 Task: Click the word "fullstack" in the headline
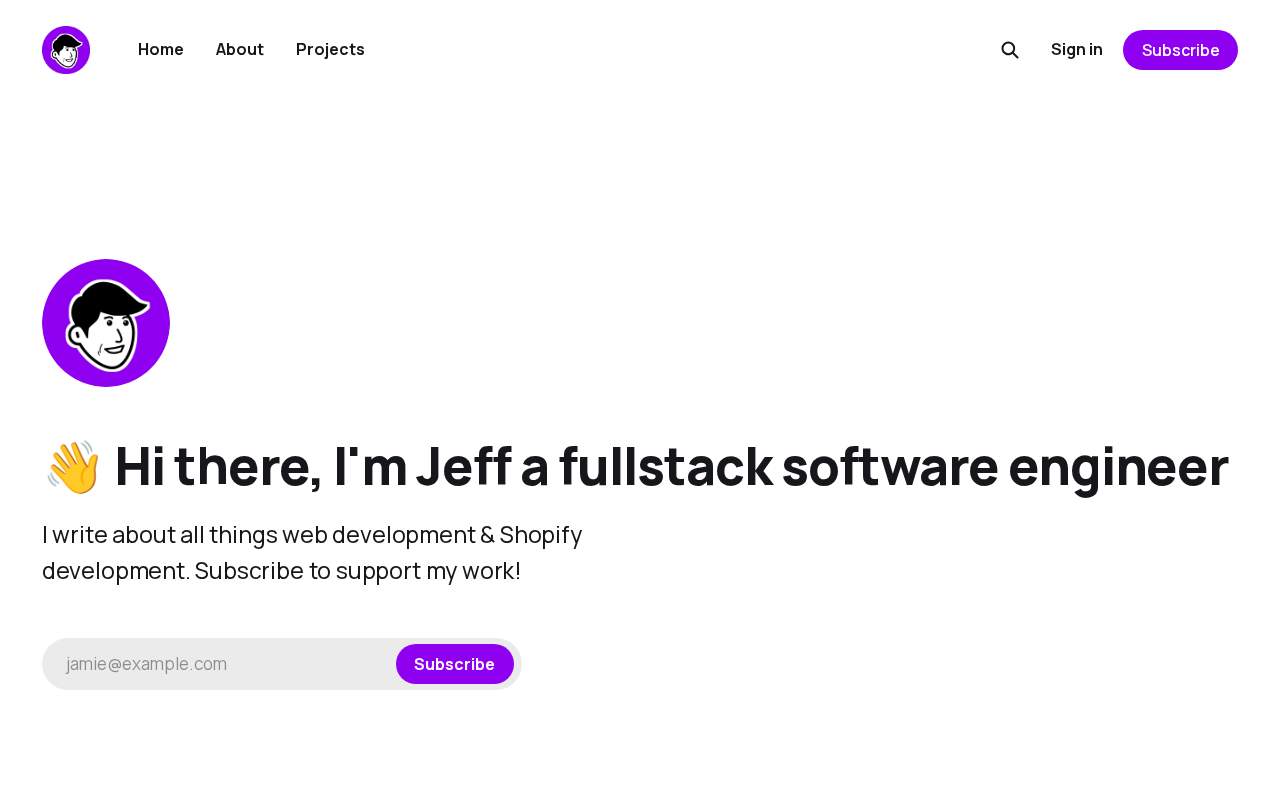pos(665,467)
